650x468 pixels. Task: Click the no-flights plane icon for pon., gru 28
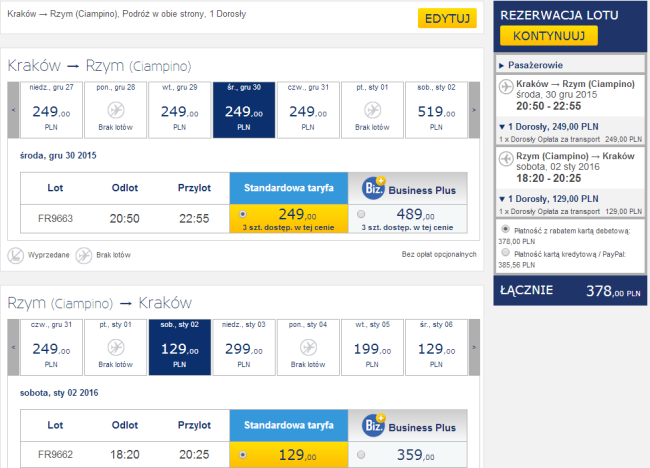coord(116,110)
